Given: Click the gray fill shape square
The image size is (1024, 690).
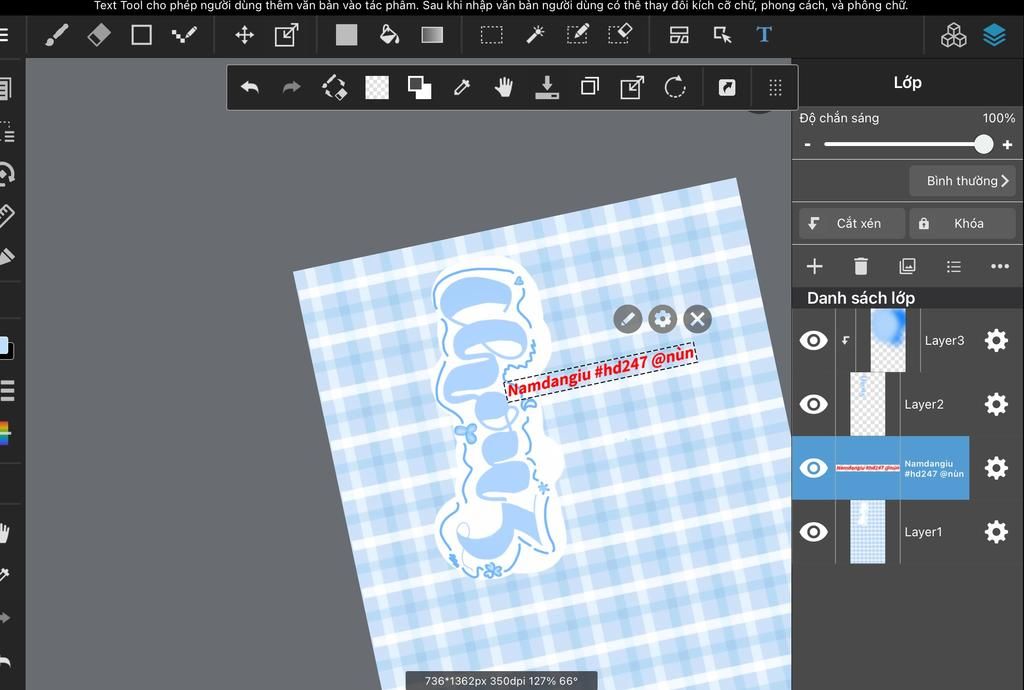Looking at the screenshot, I should click(x=346, y=35).
